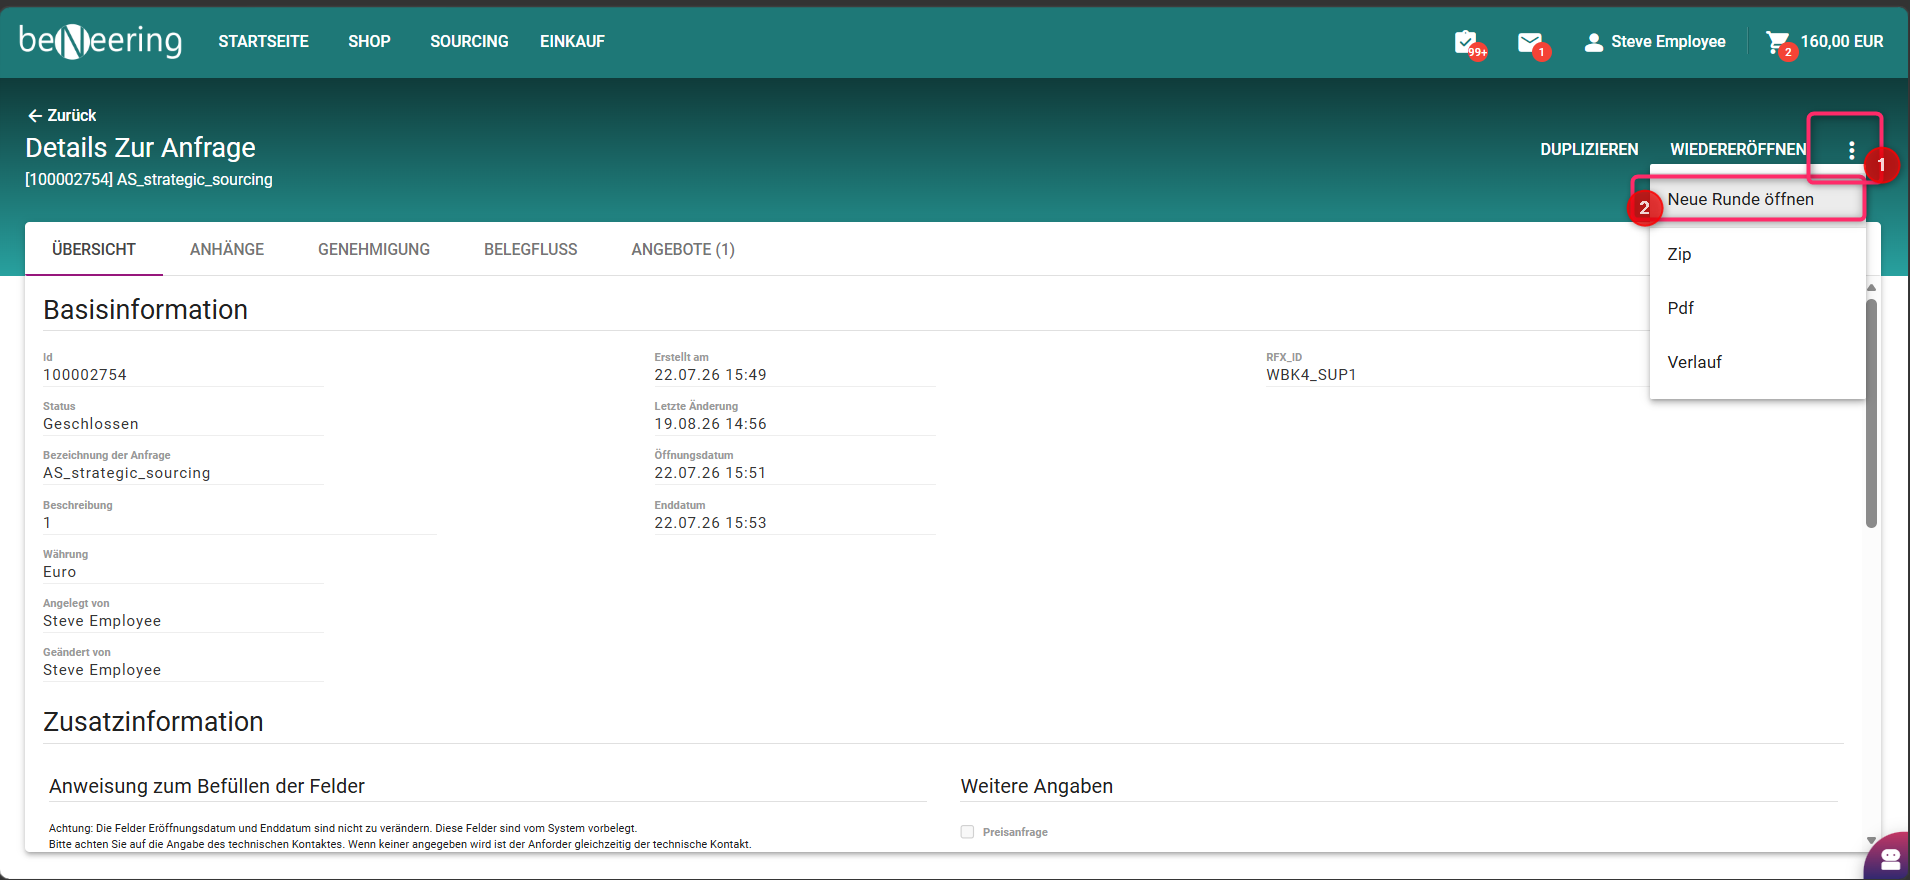The height and width of the screenshot is (880, 1910).
Task: Go to Startseite in navigation
Action: pos(264,42)
